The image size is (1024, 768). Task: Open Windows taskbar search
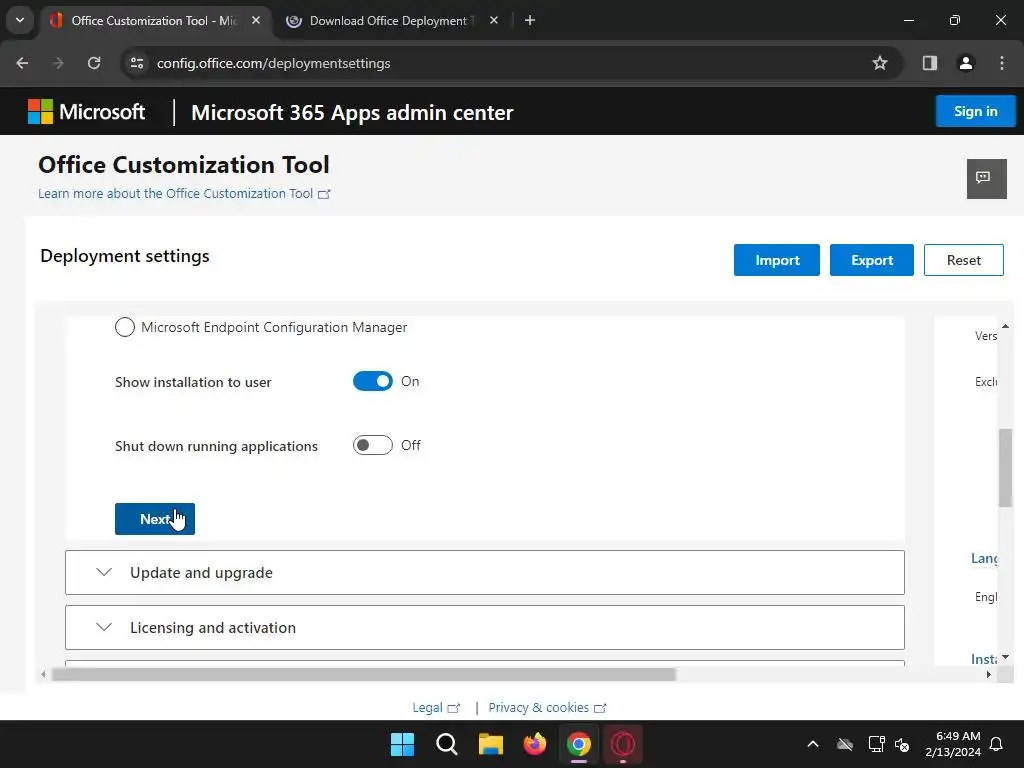click(x=447, y=744)
